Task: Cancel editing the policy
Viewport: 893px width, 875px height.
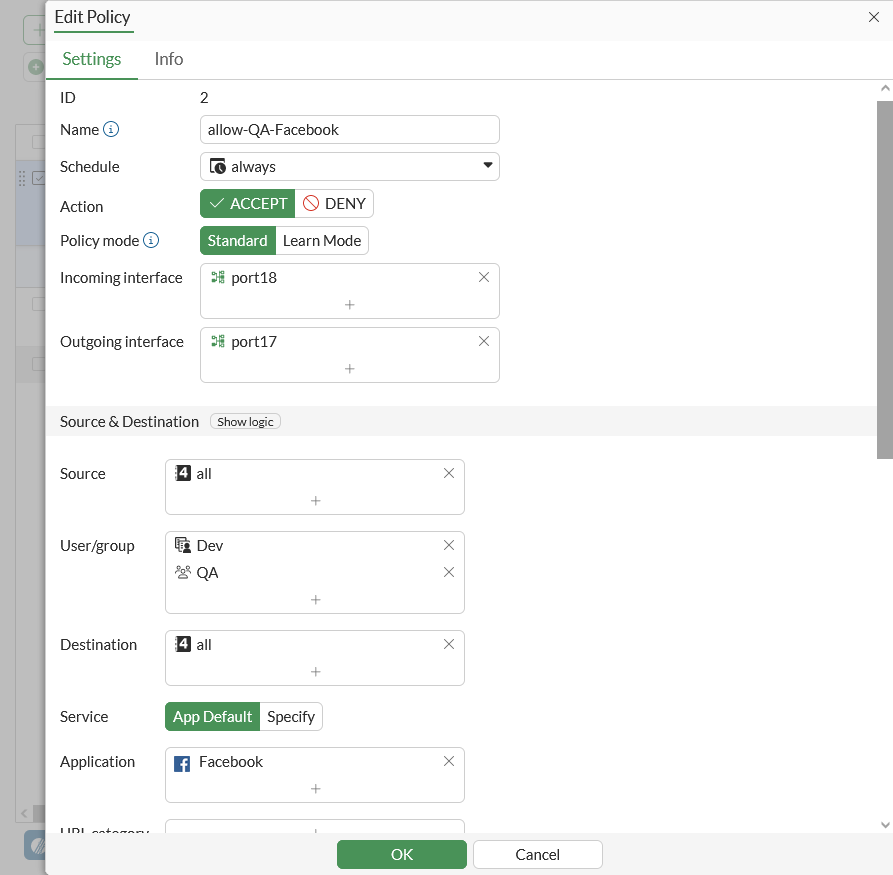Action: pyautogui.click(x=538, y=854)
